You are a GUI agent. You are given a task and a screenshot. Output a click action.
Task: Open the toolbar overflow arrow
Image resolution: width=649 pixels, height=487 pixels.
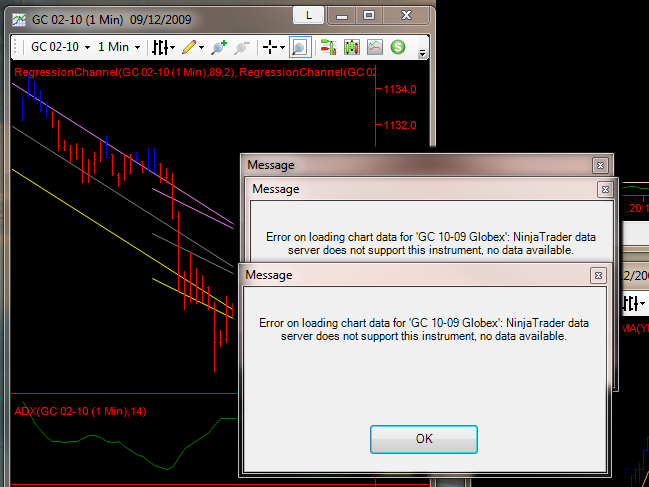422,53
